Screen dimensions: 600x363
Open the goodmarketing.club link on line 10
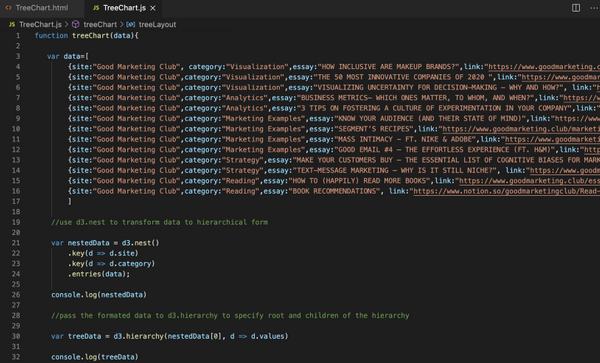click(x=521, y=129)
